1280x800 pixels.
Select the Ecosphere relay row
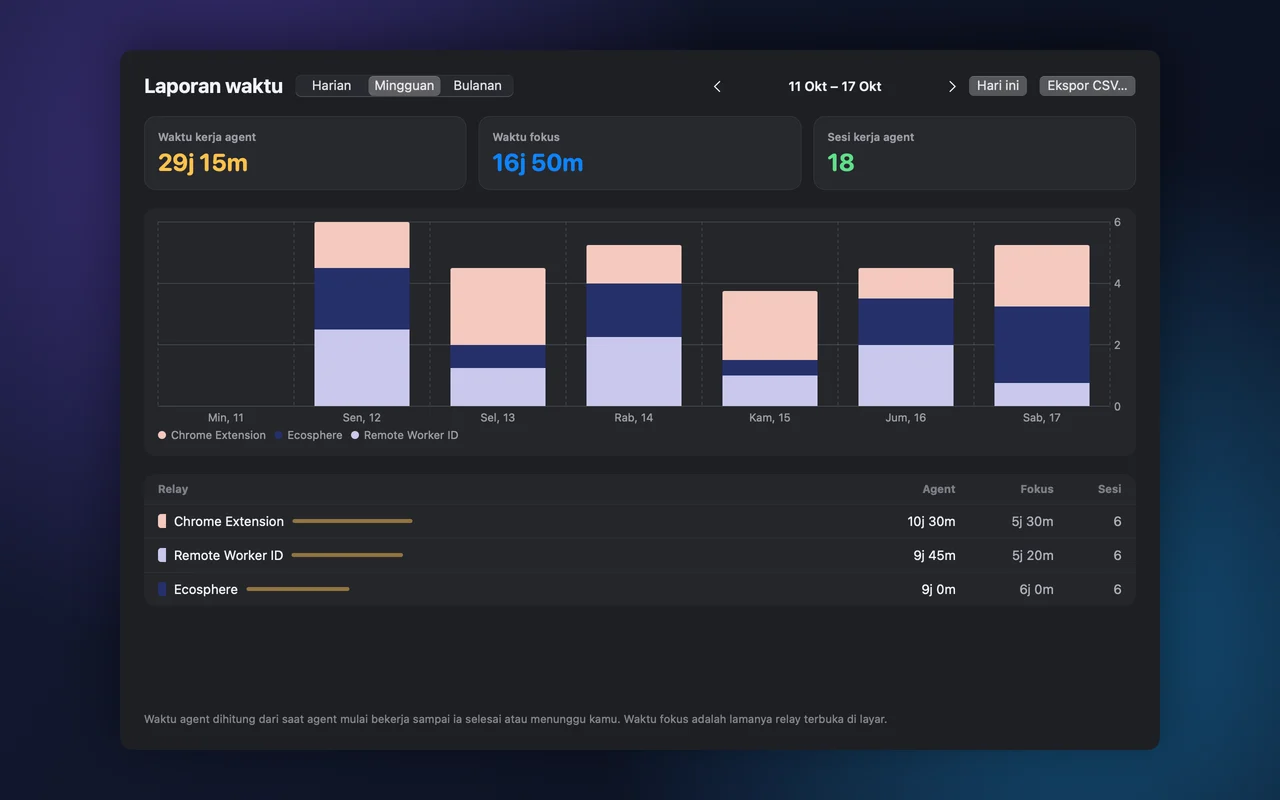pos(640,589)
